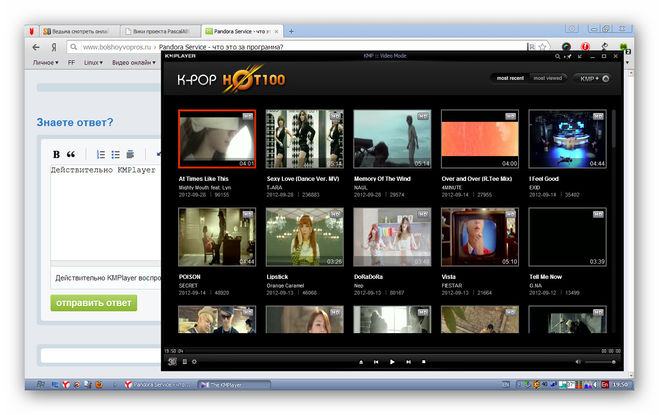This screenshot has height=415, width=659.
Task: Open 'I Feel Good' video thumbnail
Action: pyautogui.click(x=567, y=139)
